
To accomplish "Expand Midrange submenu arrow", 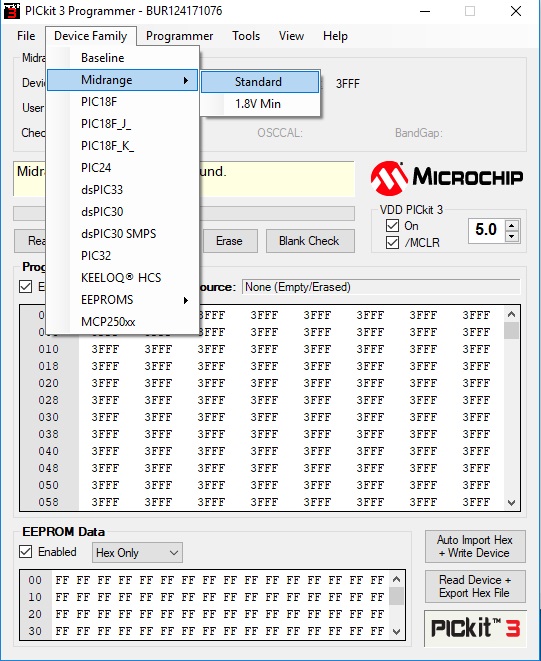I will pyautogui.click(x=186, y=80).
